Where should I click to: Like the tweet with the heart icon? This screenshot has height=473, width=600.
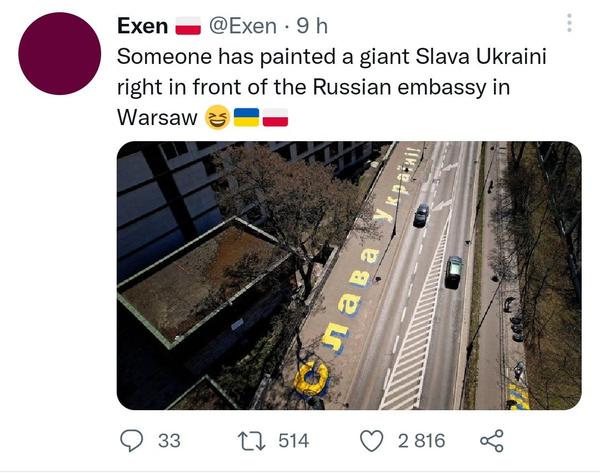[x=371, y=440]
